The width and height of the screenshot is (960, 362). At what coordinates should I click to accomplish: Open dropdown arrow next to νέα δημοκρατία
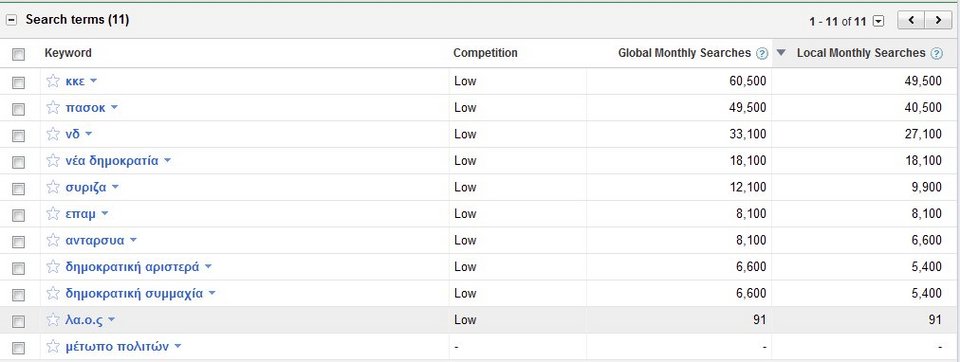167,160
